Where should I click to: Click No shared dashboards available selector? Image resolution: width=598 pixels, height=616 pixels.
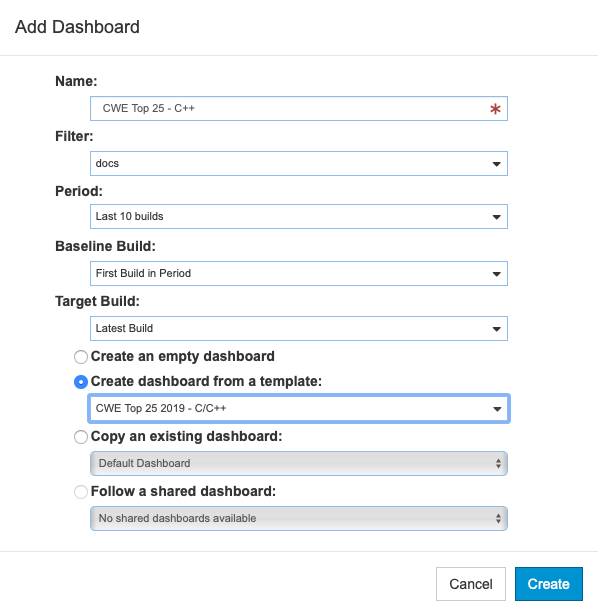(299, 519)
